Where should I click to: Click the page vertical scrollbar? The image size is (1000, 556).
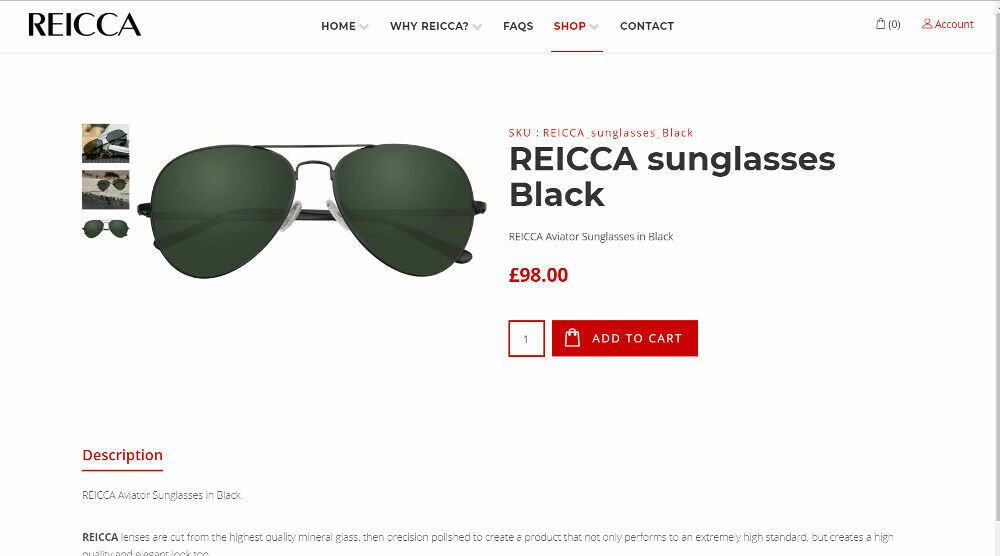coord(996,278)
